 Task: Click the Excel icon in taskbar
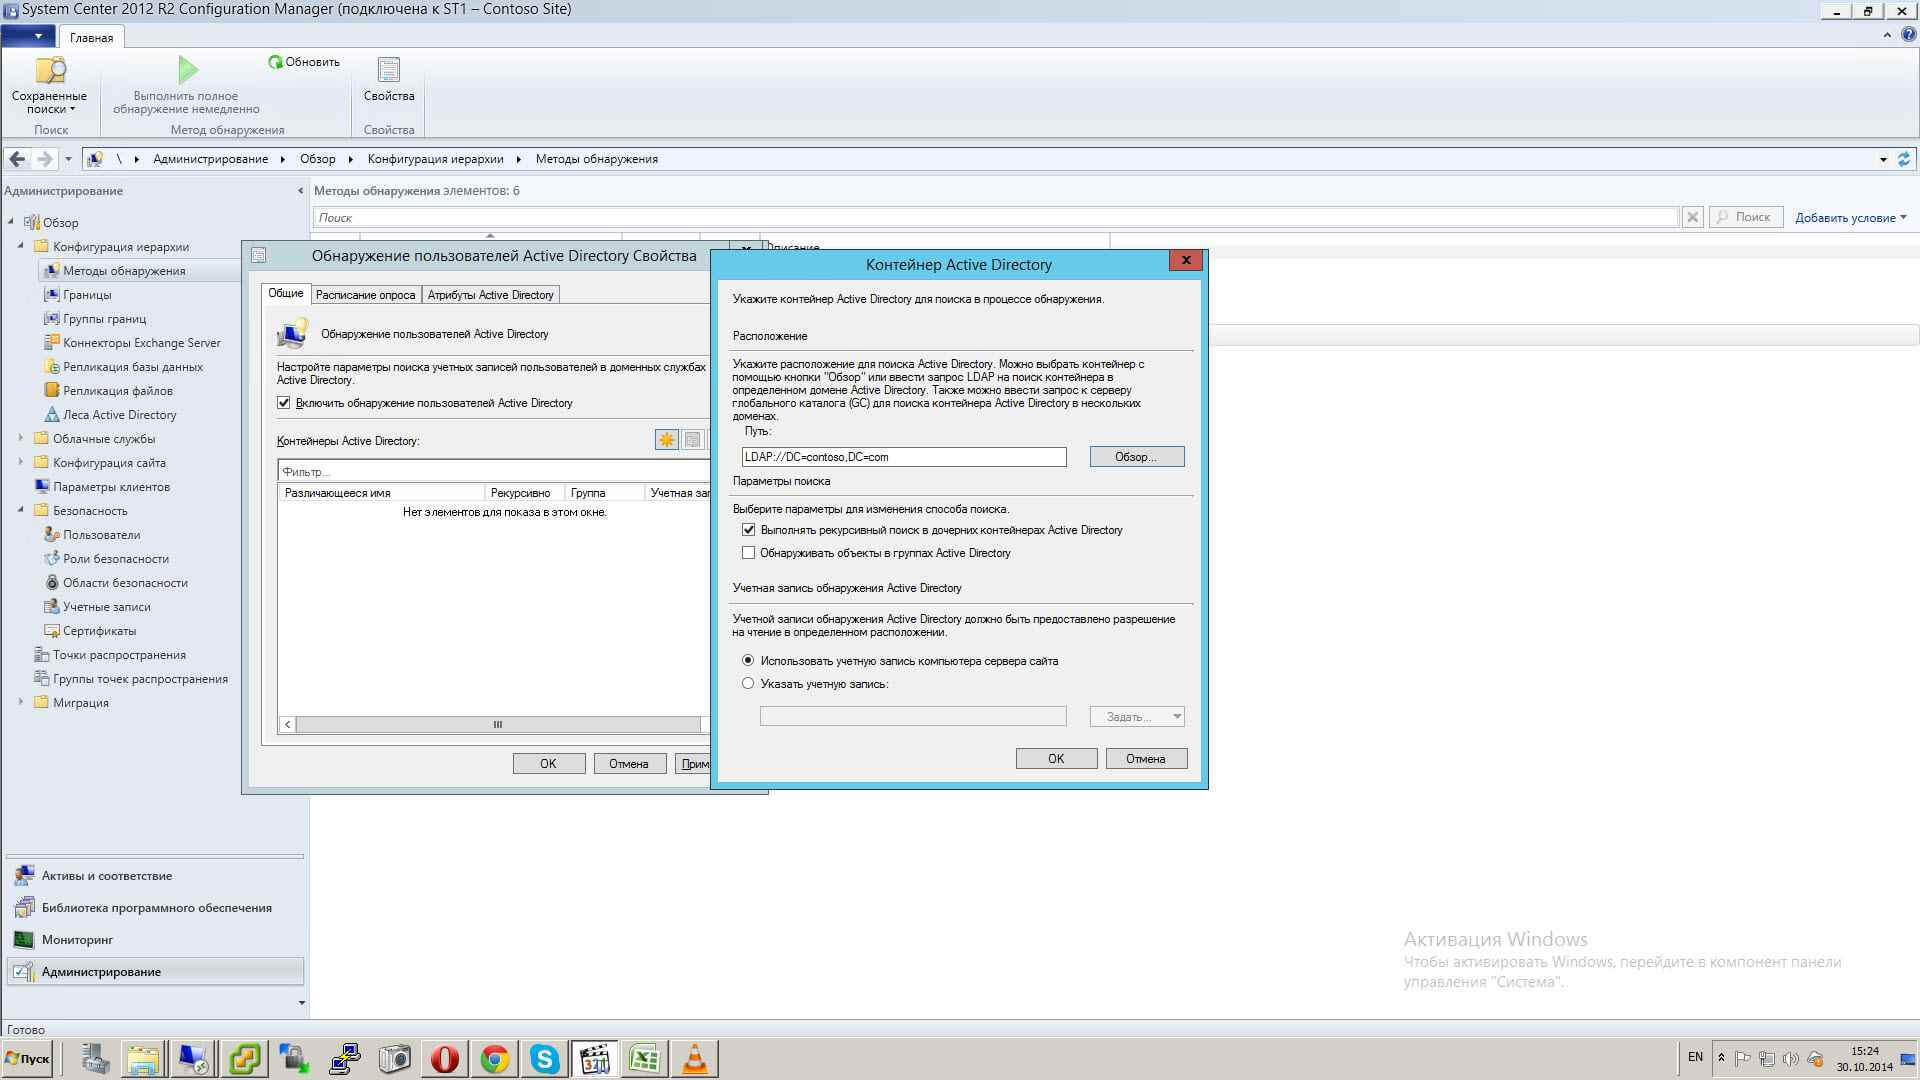point(645,1059)
